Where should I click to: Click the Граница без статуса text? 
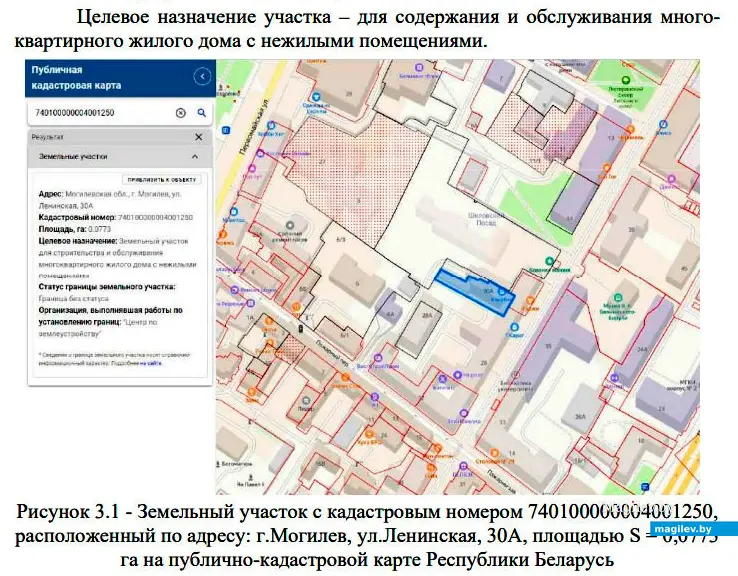pyautogui.click(x=73, y=298)
